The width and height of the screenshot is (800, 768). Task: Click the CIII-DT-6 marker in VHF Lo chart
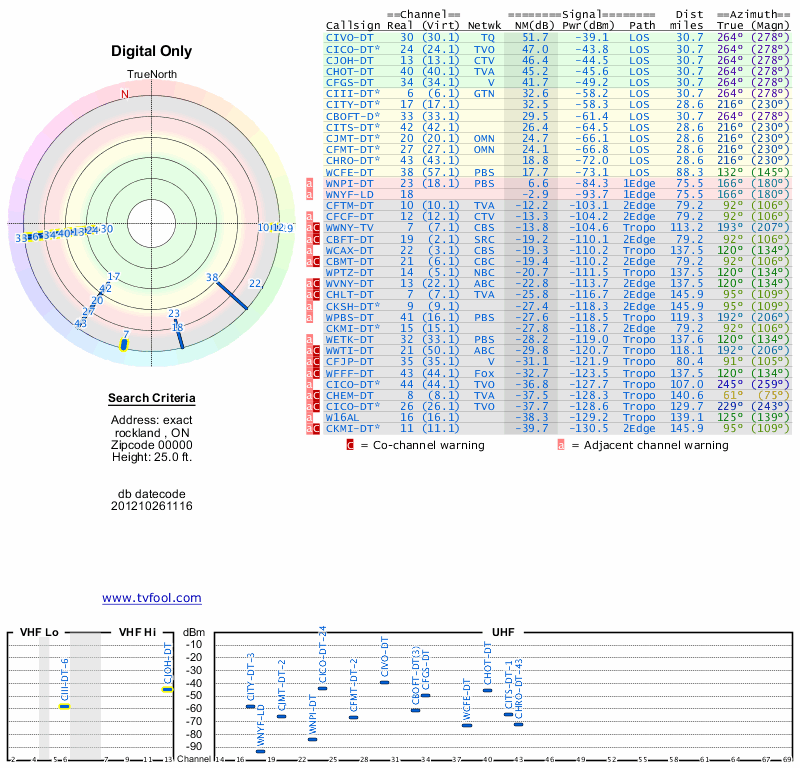65,706
